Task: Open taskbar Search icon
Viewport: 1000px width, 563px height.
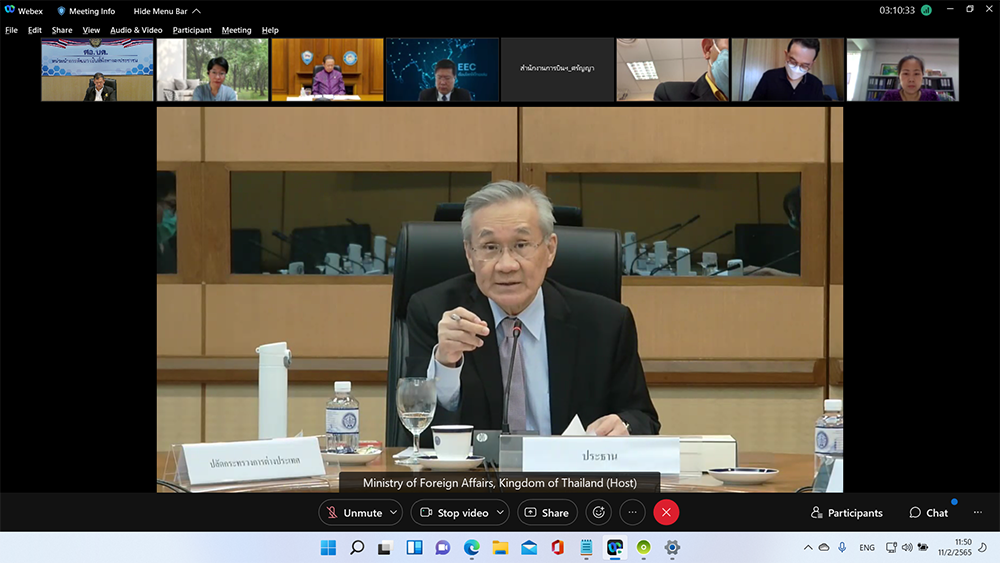Action: click(357, 548)
